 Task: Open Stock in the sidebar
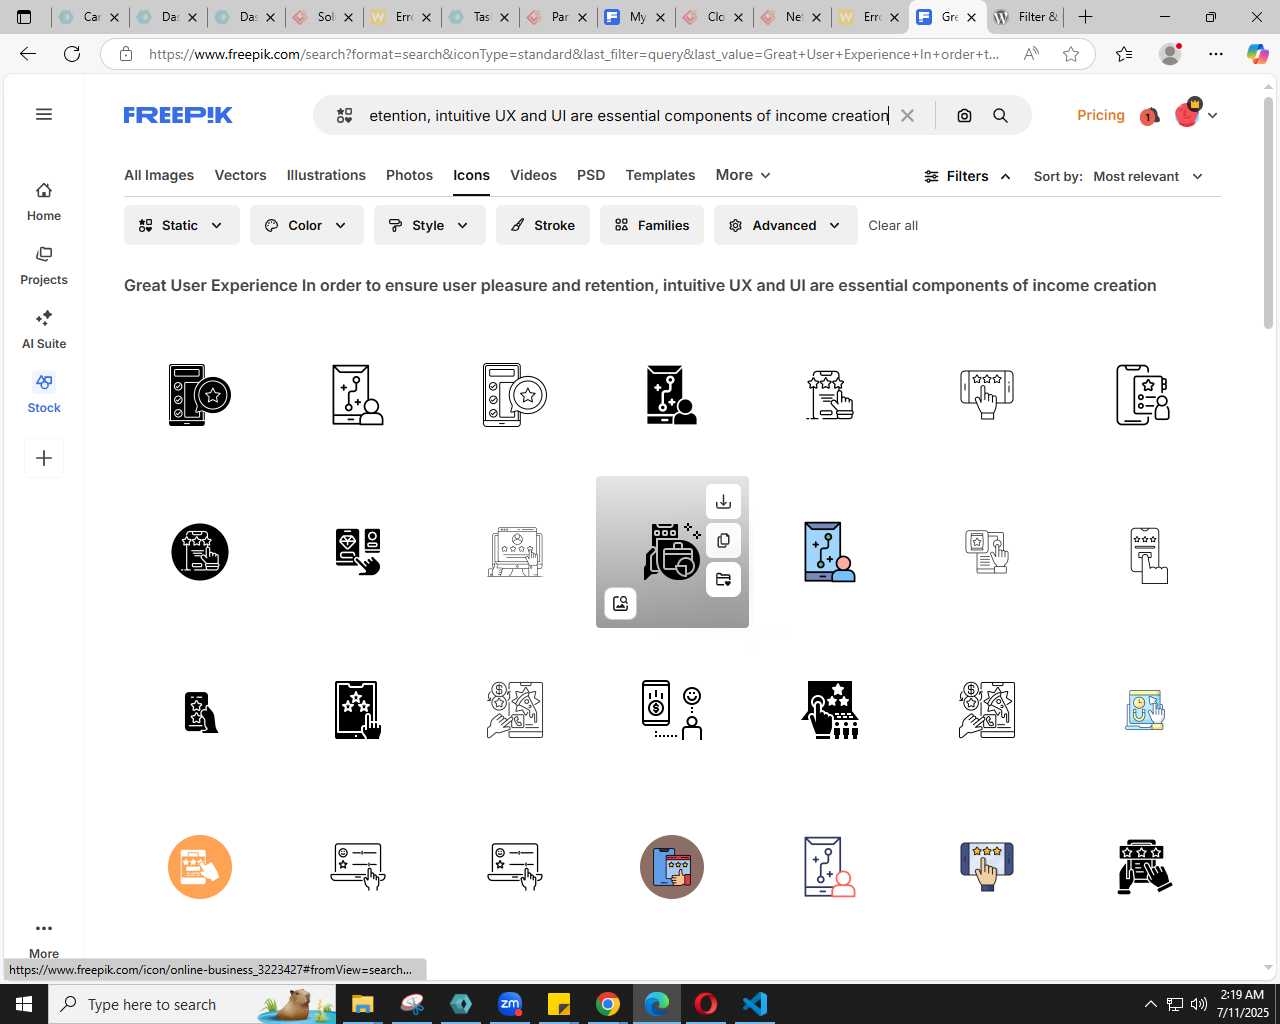(44, 394)
